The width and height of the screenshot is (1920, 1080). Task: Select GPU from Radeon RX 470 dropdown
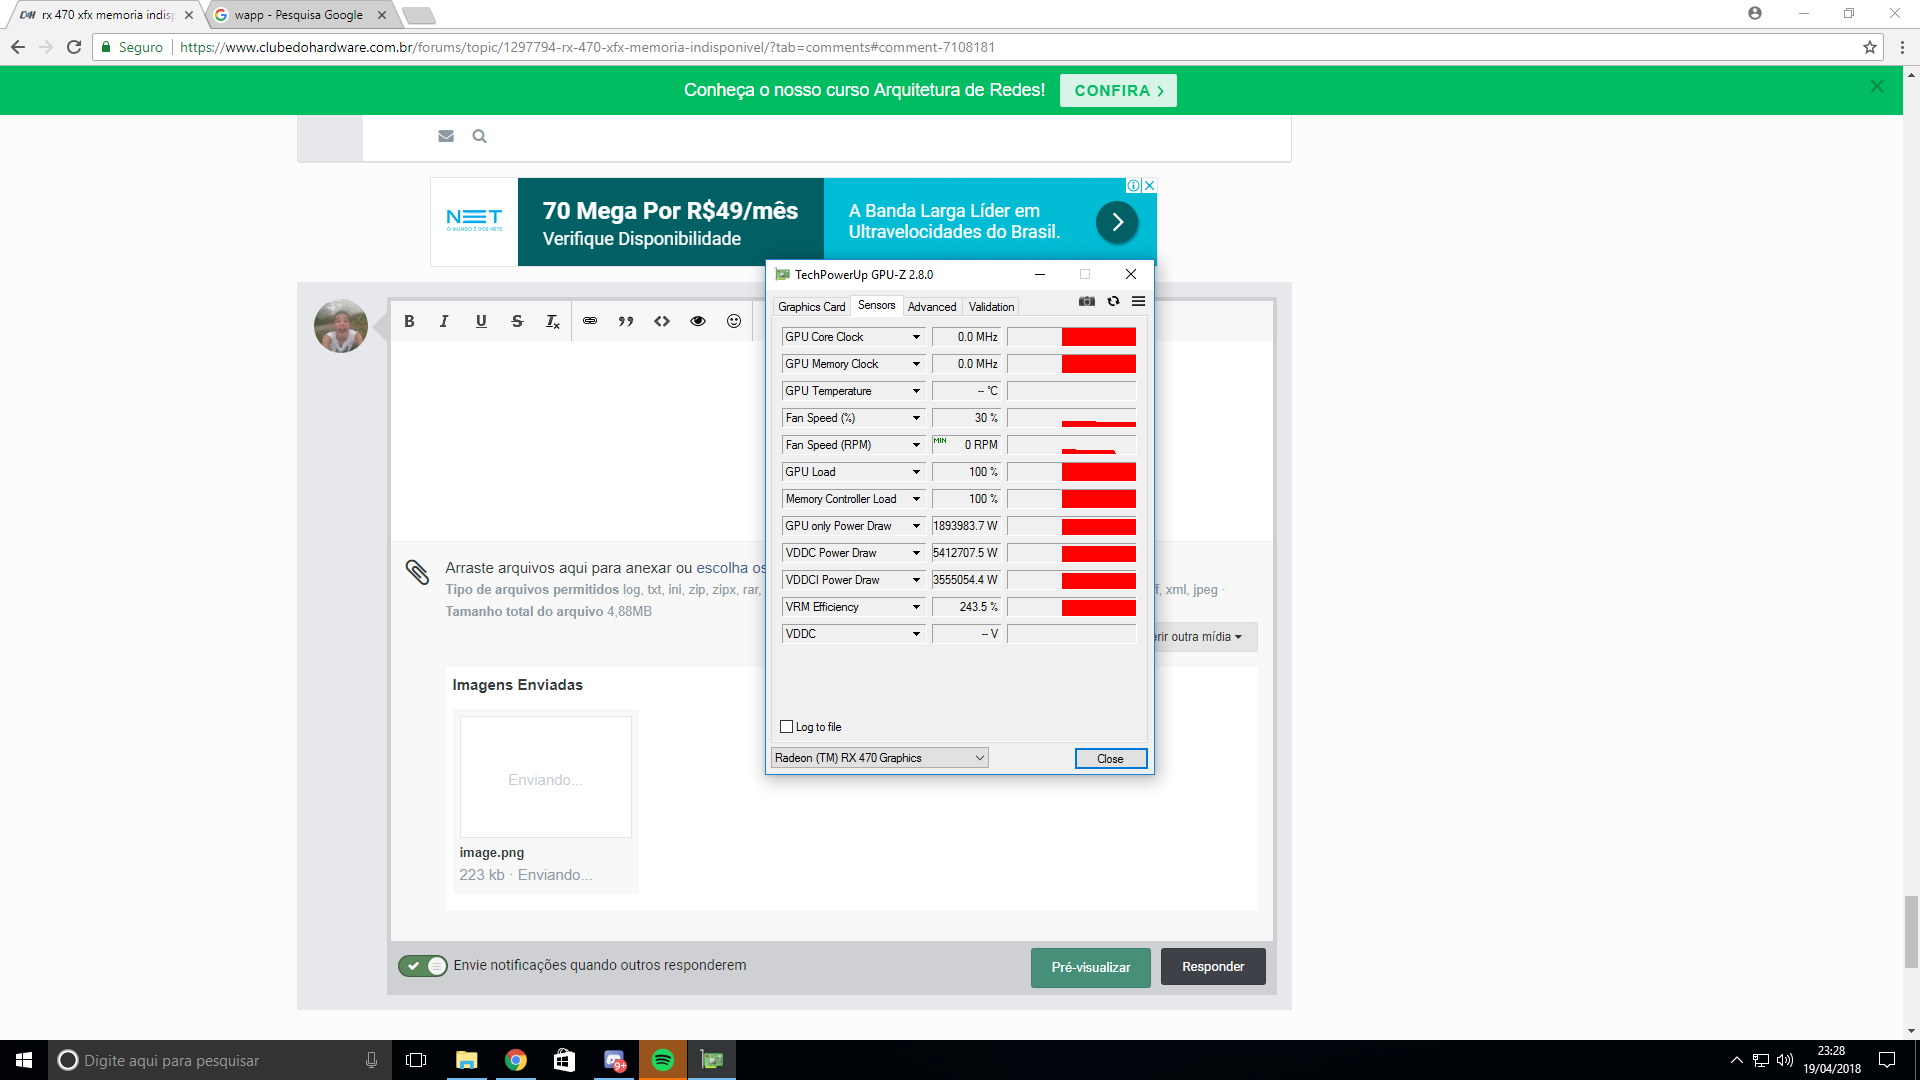point(880,758)
